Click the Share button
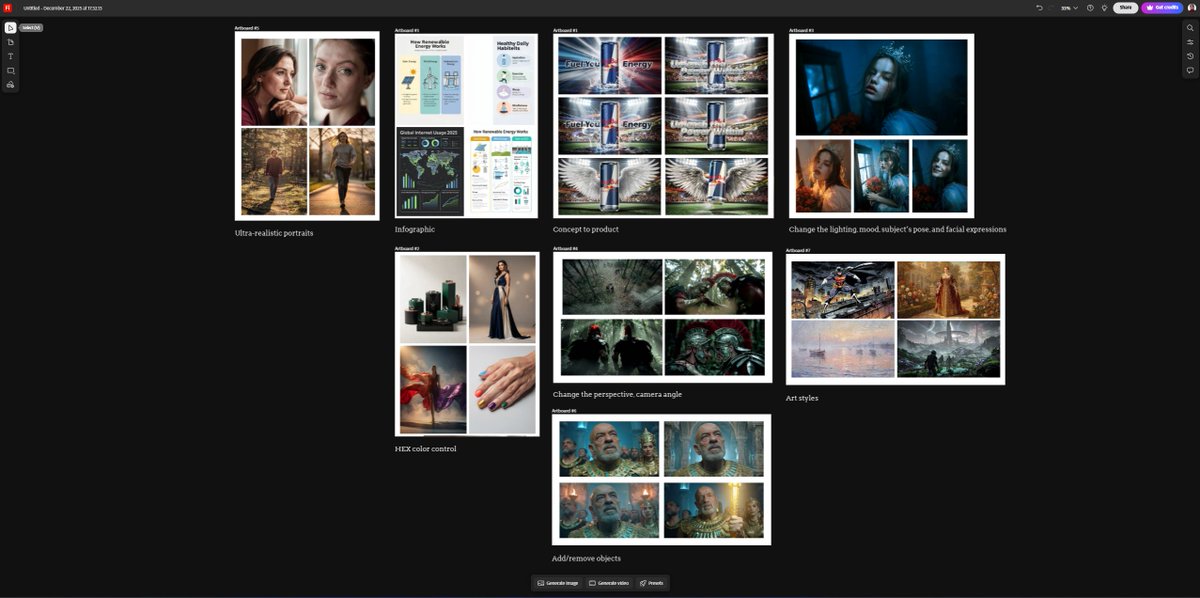The image size is (1200, 598). click(x=1124, y=7)
